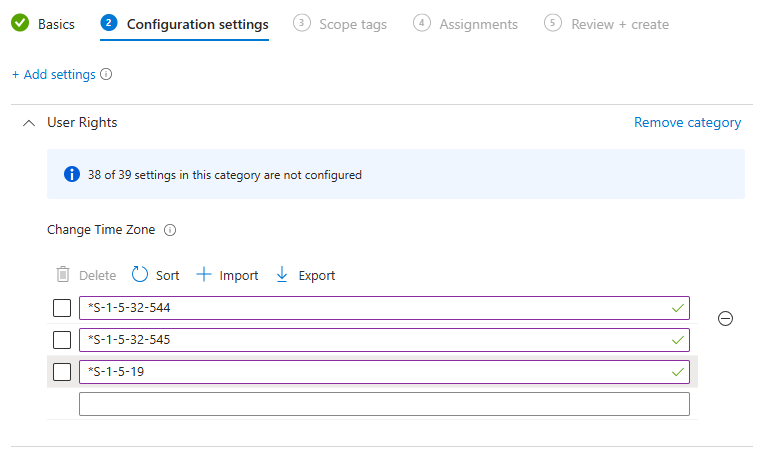Screen dimensions: 759x452
Task: Check the box for *S-1-5-32-544
Action: point(62,308)
